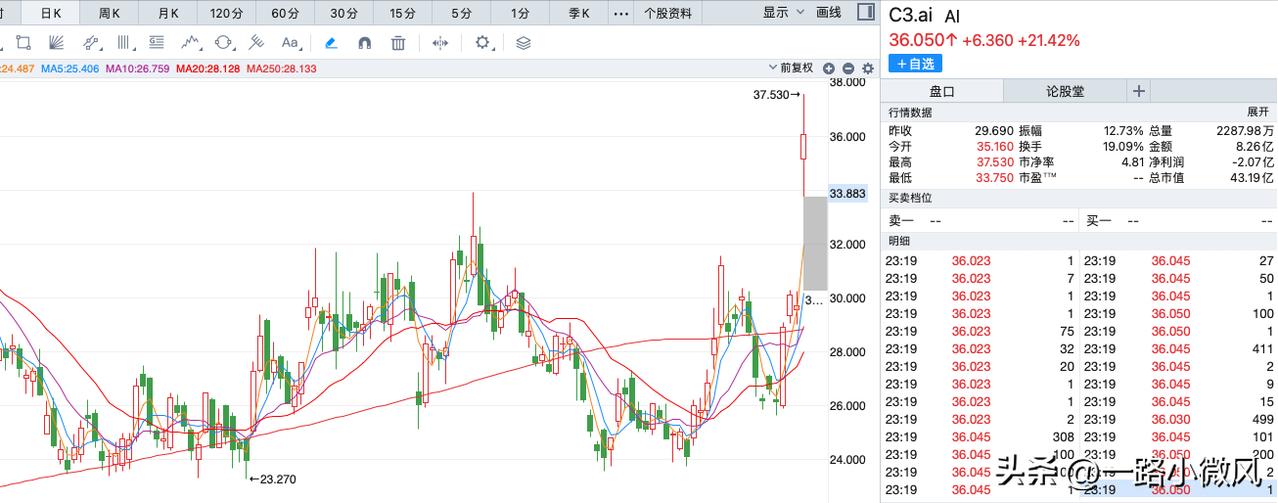Viewport: 1278px width, 503px height.
Task: Add stock with +自选 button
Action: tap(915, 63)
